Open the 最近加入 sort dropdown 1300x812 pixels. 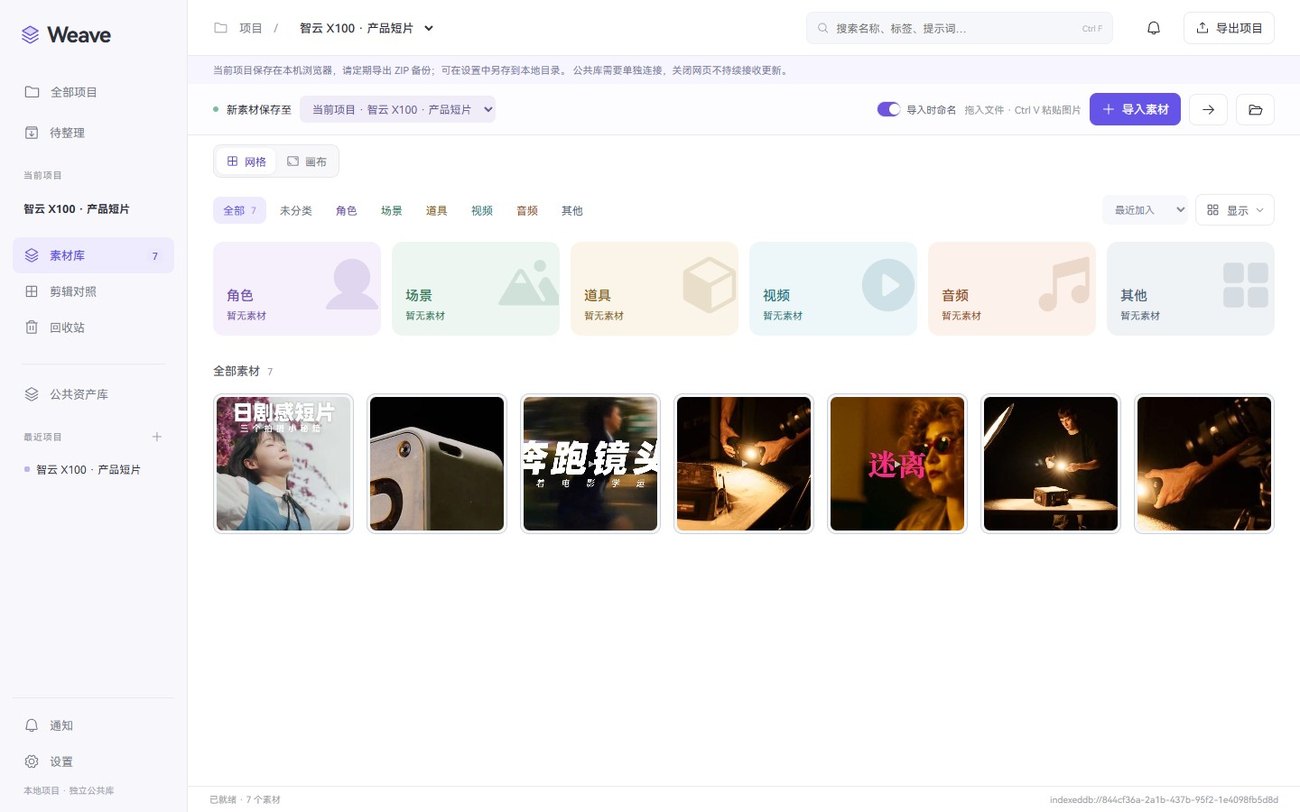(x=1145, y=210)
